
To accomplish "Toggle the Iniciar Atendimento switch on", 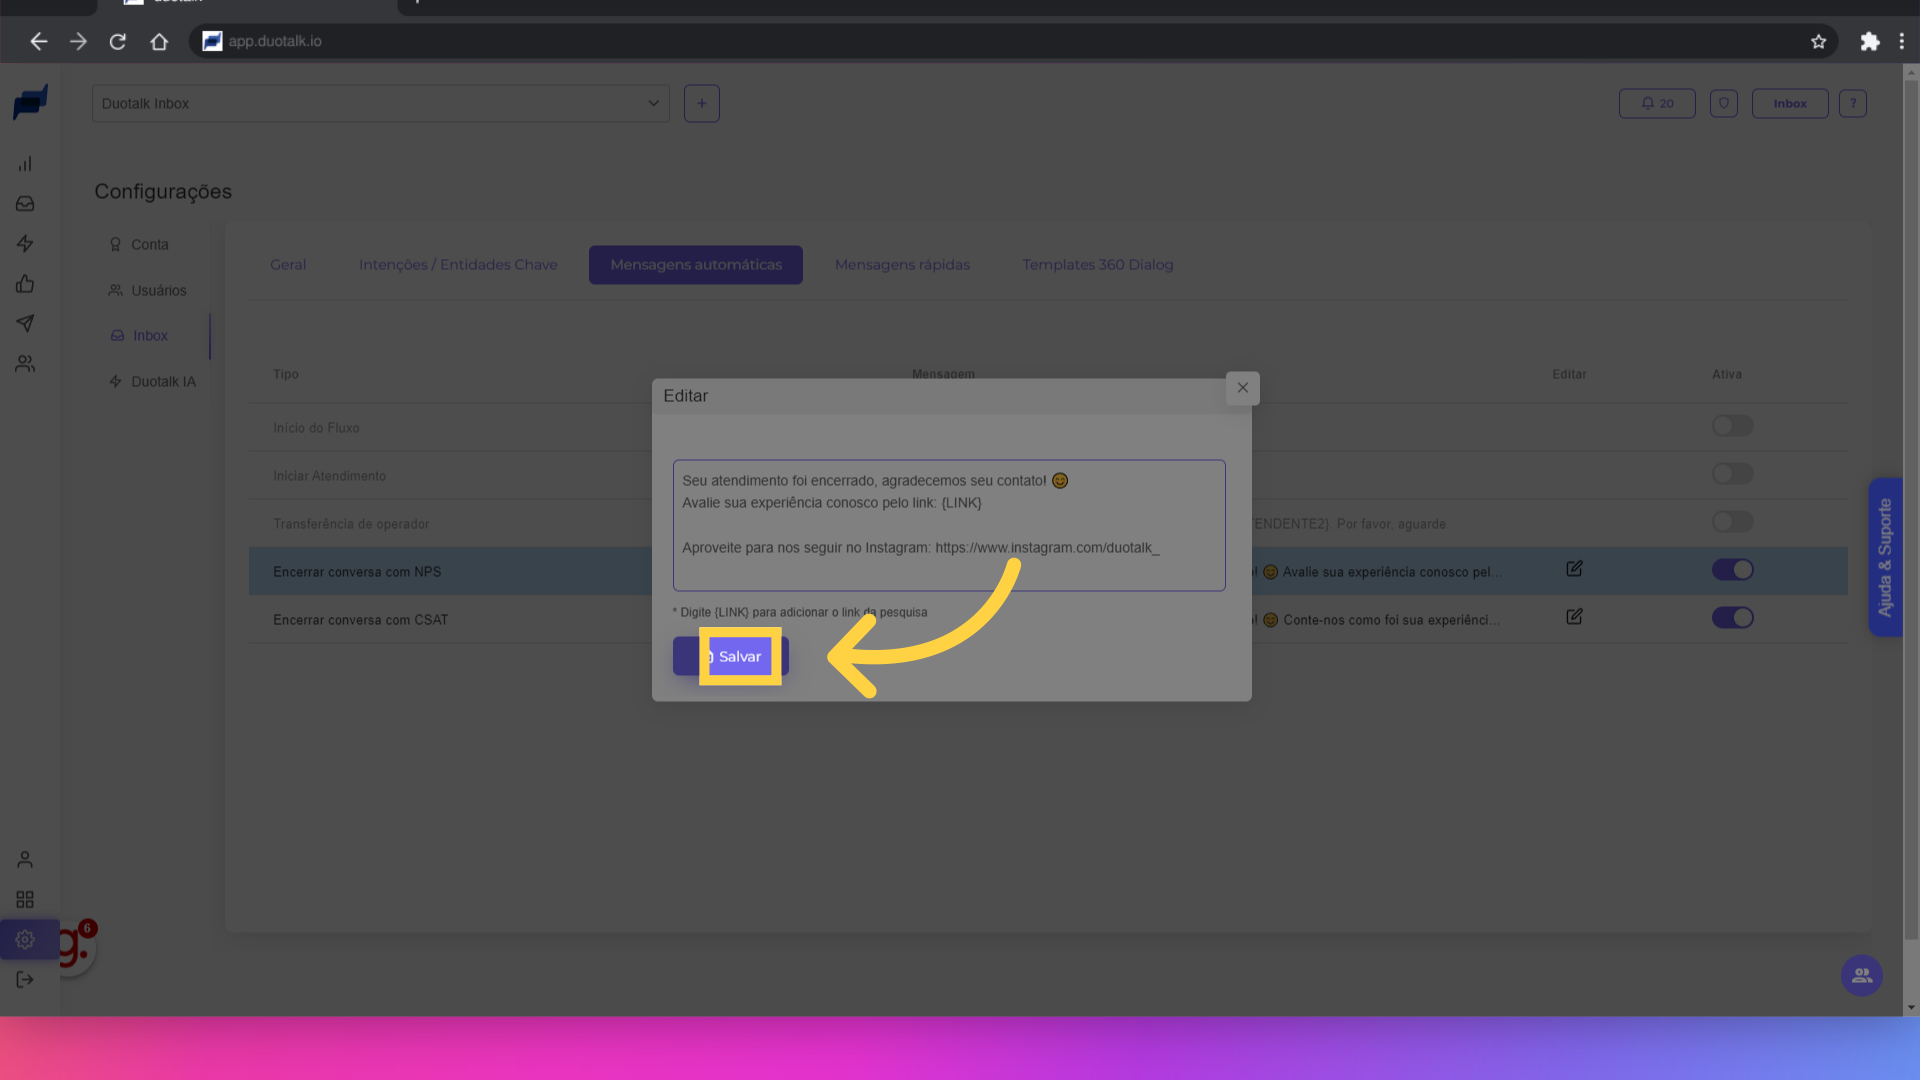I will click(x=1732, y=474).
